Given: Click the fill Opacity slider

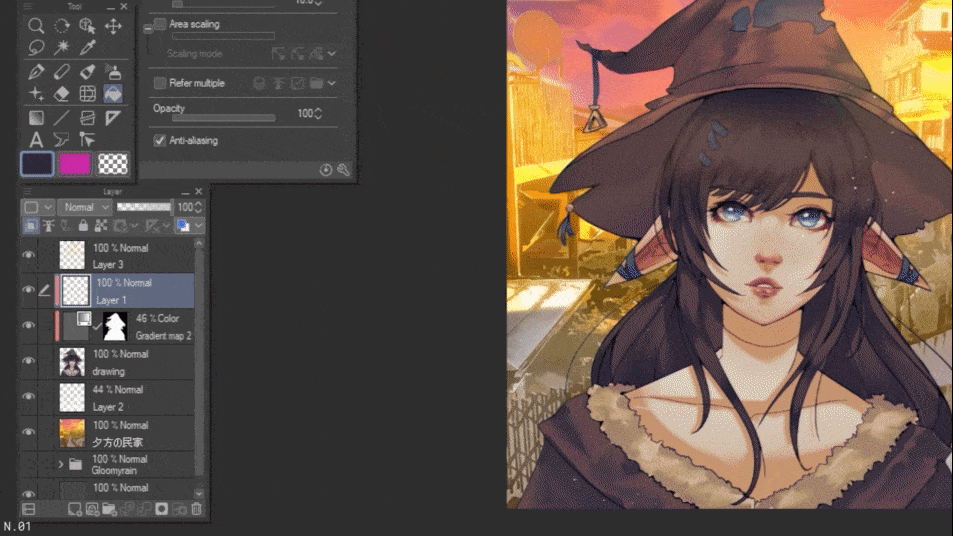Looking at the screenshot, I should tap(224, 118).
